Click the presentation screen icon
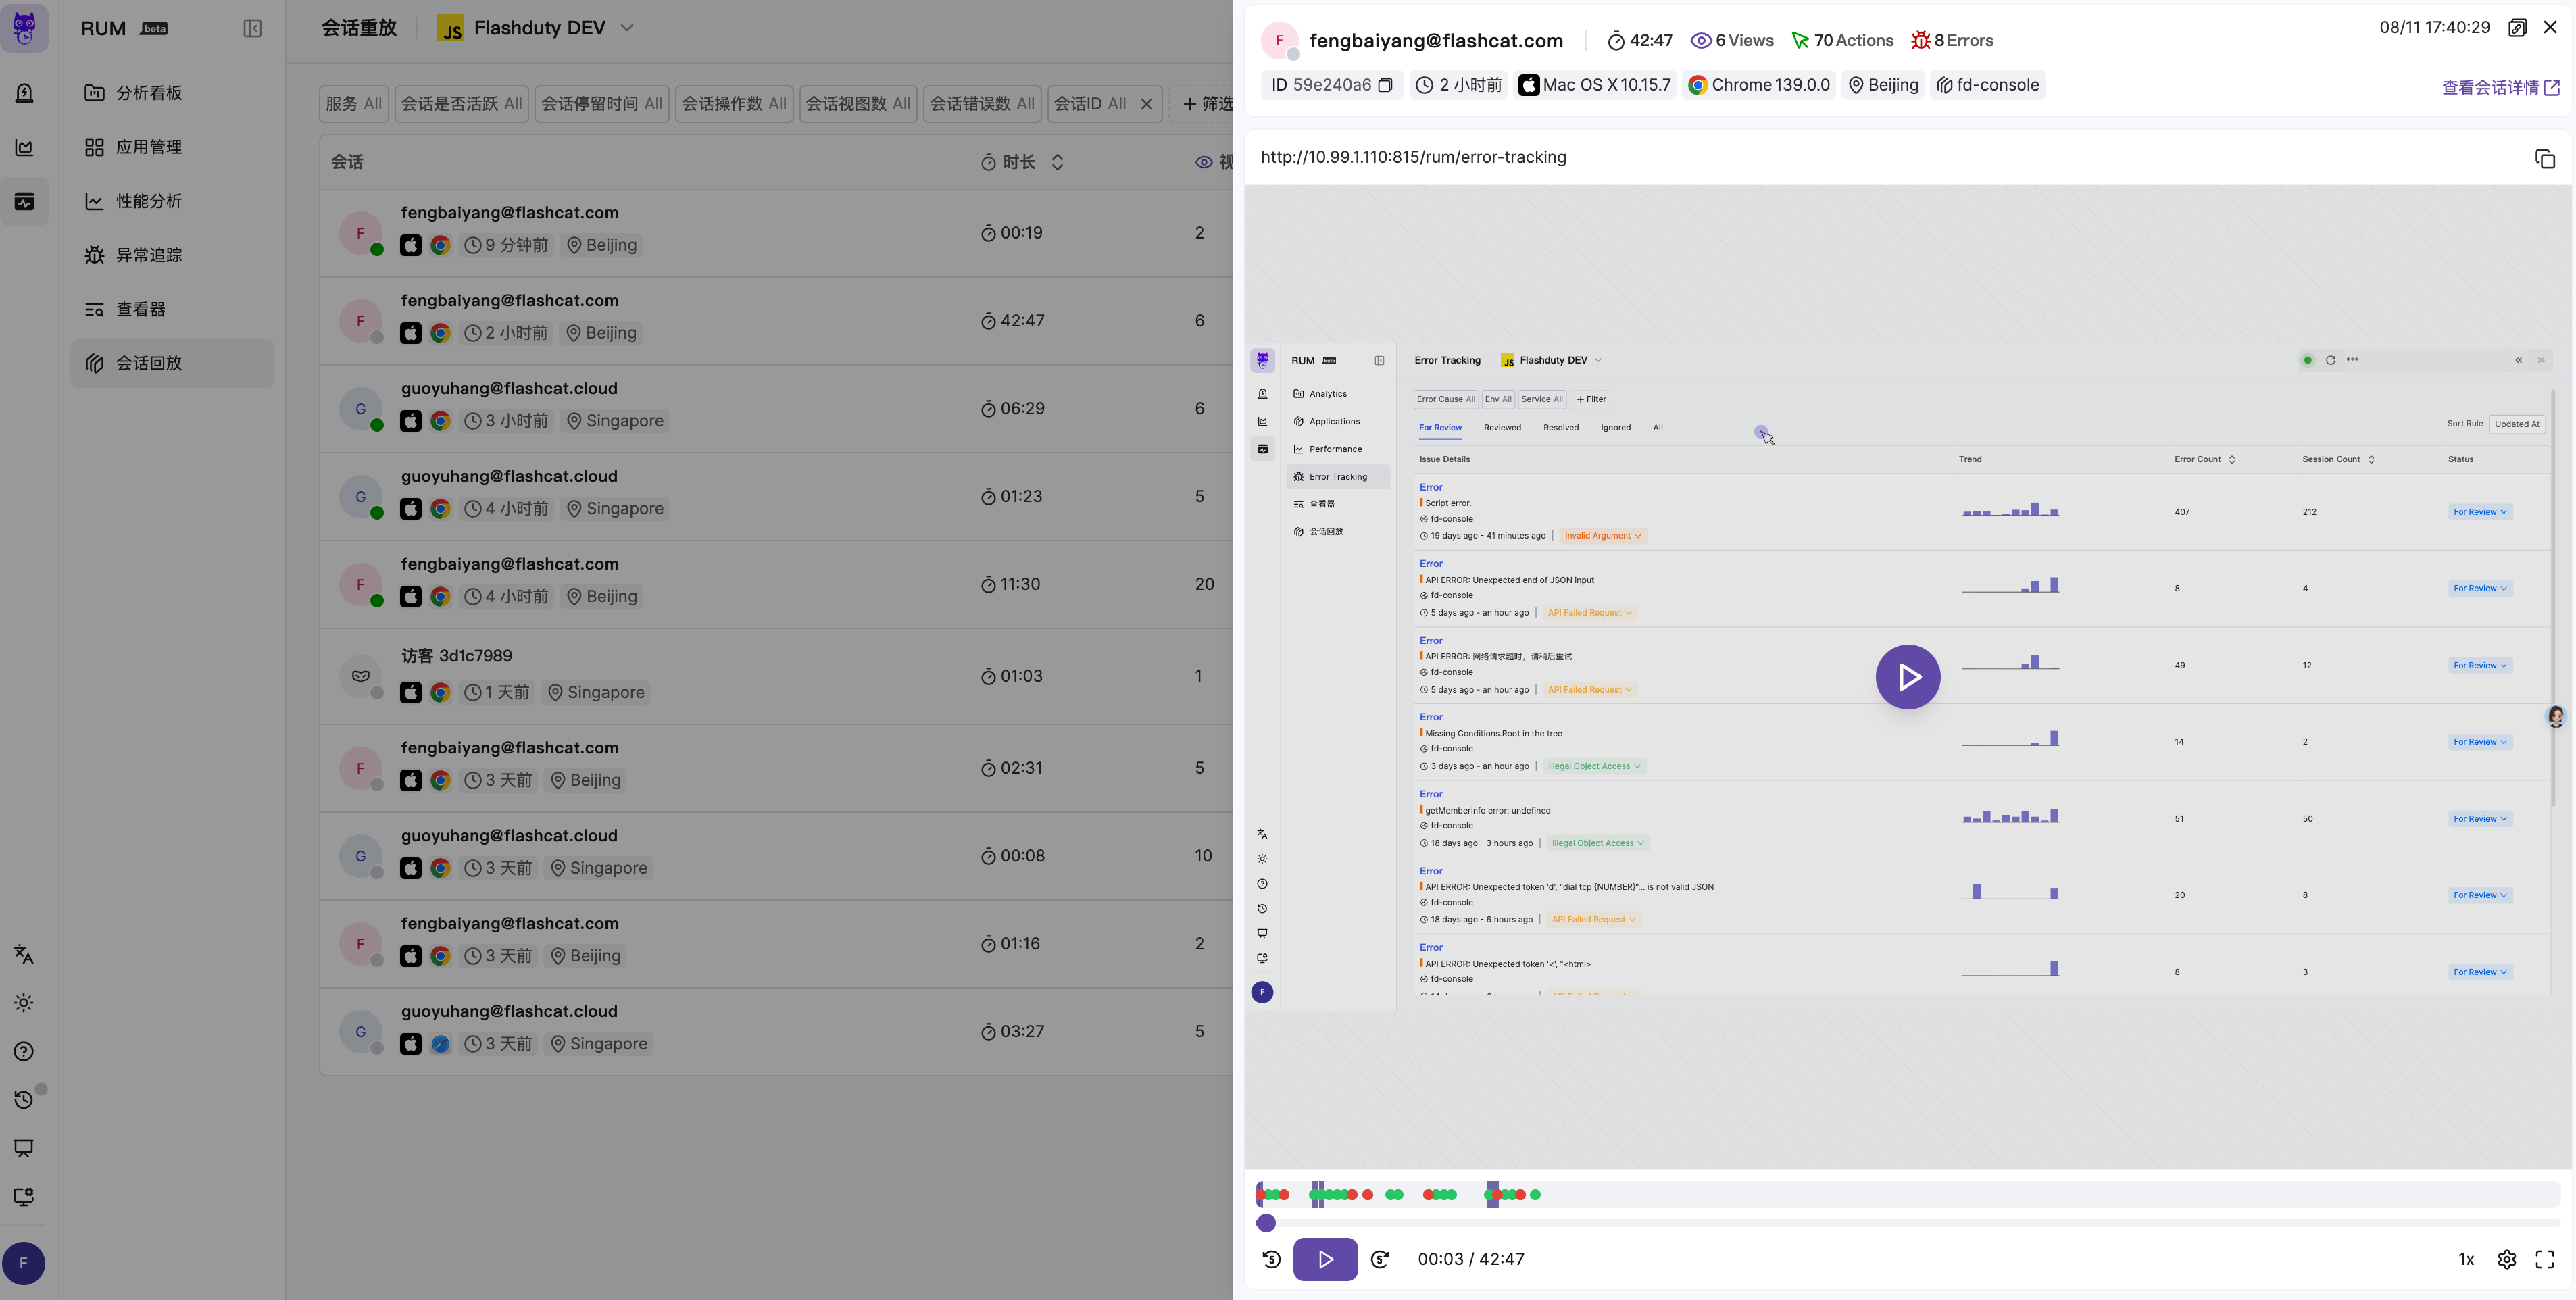Viewport: 2576px width, 1300px height. [x=24, y=1148]
